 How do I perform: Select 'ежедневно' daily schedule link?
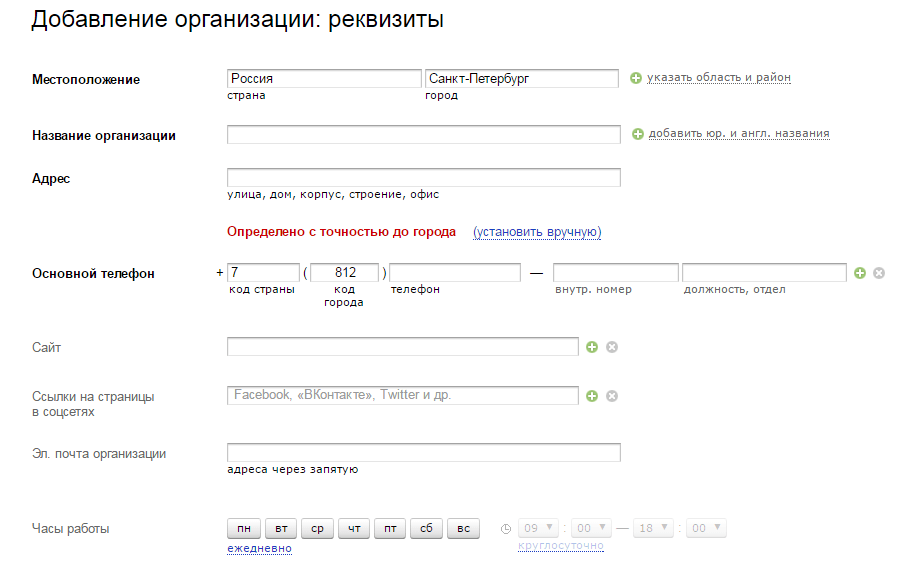[259, 548]
